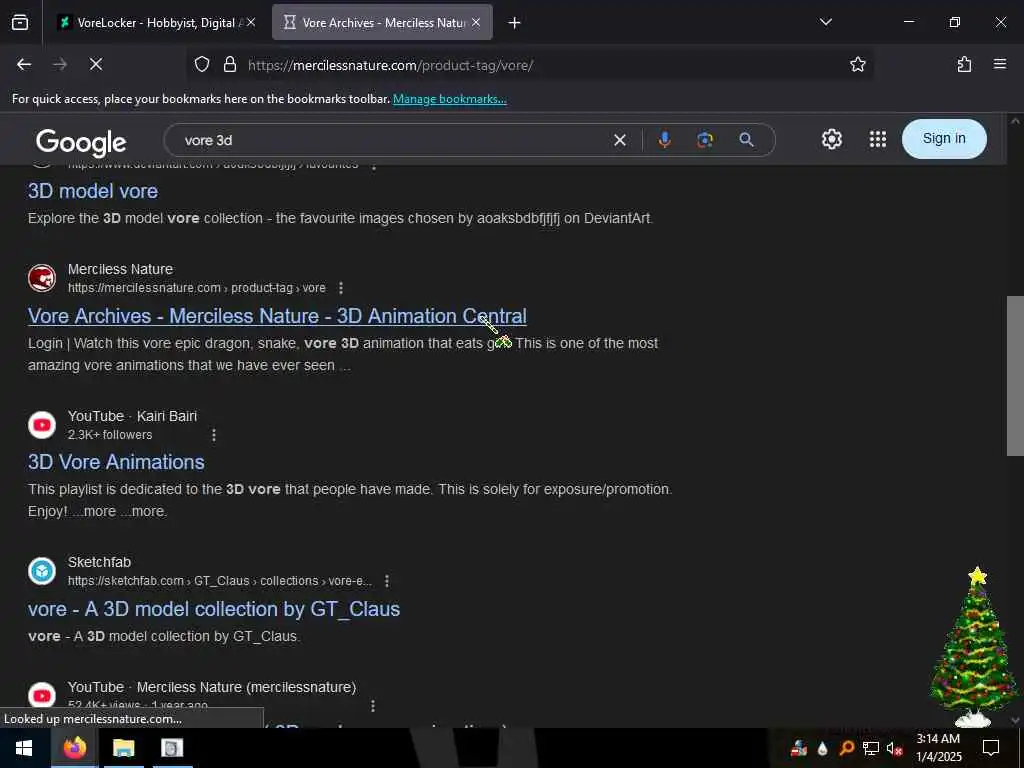The width and height of the screenshot is (1024, 768).
Task: Open options for Merciless Nature YouTube result
Action: coord(372,705)
